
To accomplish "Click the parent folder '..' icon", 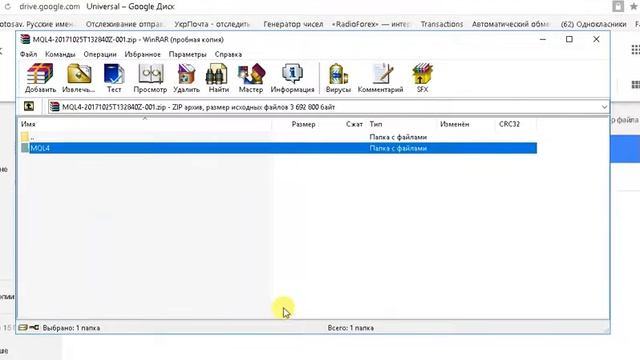I will [x=25, y=137].
